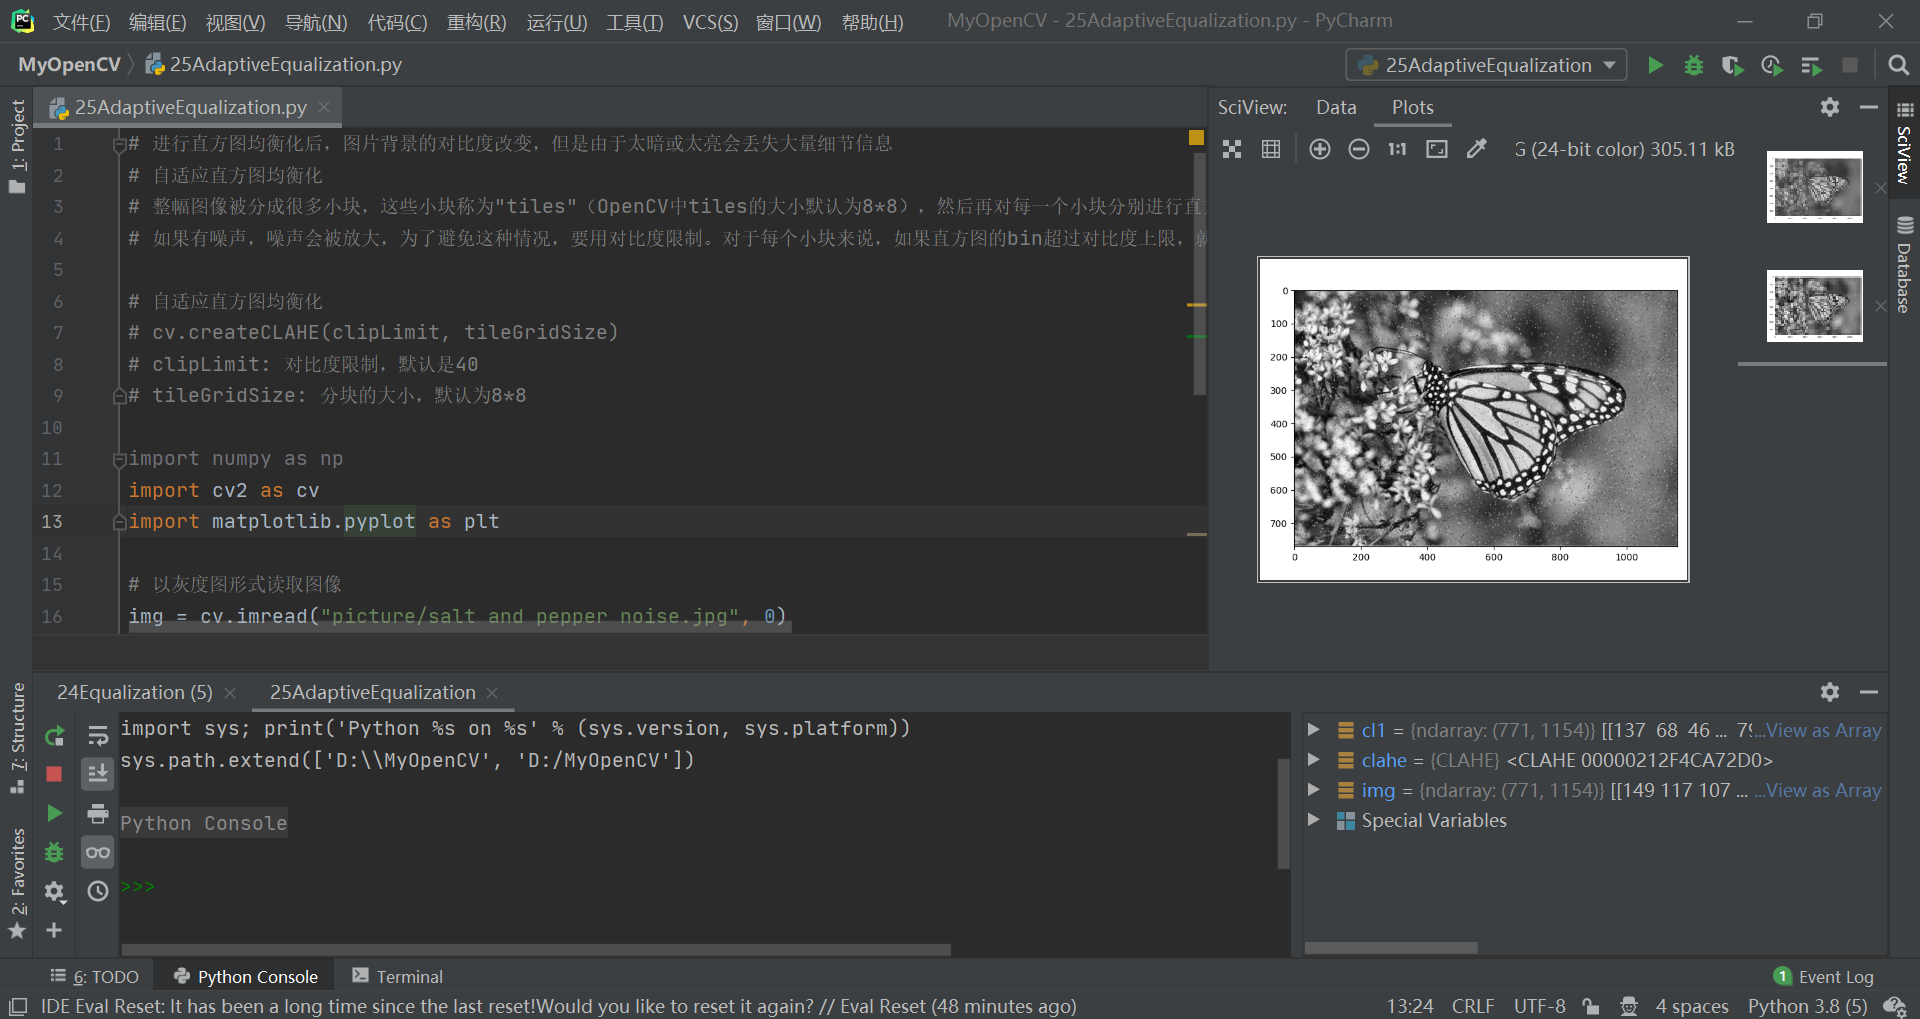Expand the Special Variables group
This screenshot has height=1019, width=1920.
tap(1313, 820)
